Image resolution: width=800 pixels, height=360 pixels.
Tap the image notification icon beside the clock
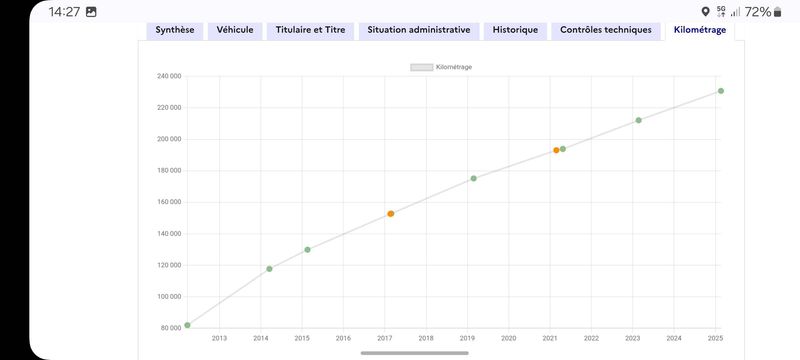click(x=91, y=12)
